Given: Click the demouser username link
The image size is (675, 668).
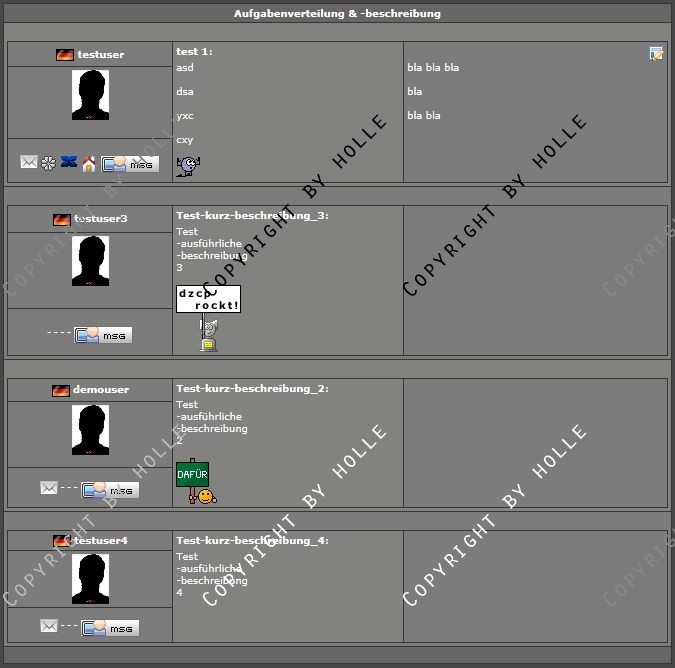Looking at the screenshot, I should coord(100,390).
